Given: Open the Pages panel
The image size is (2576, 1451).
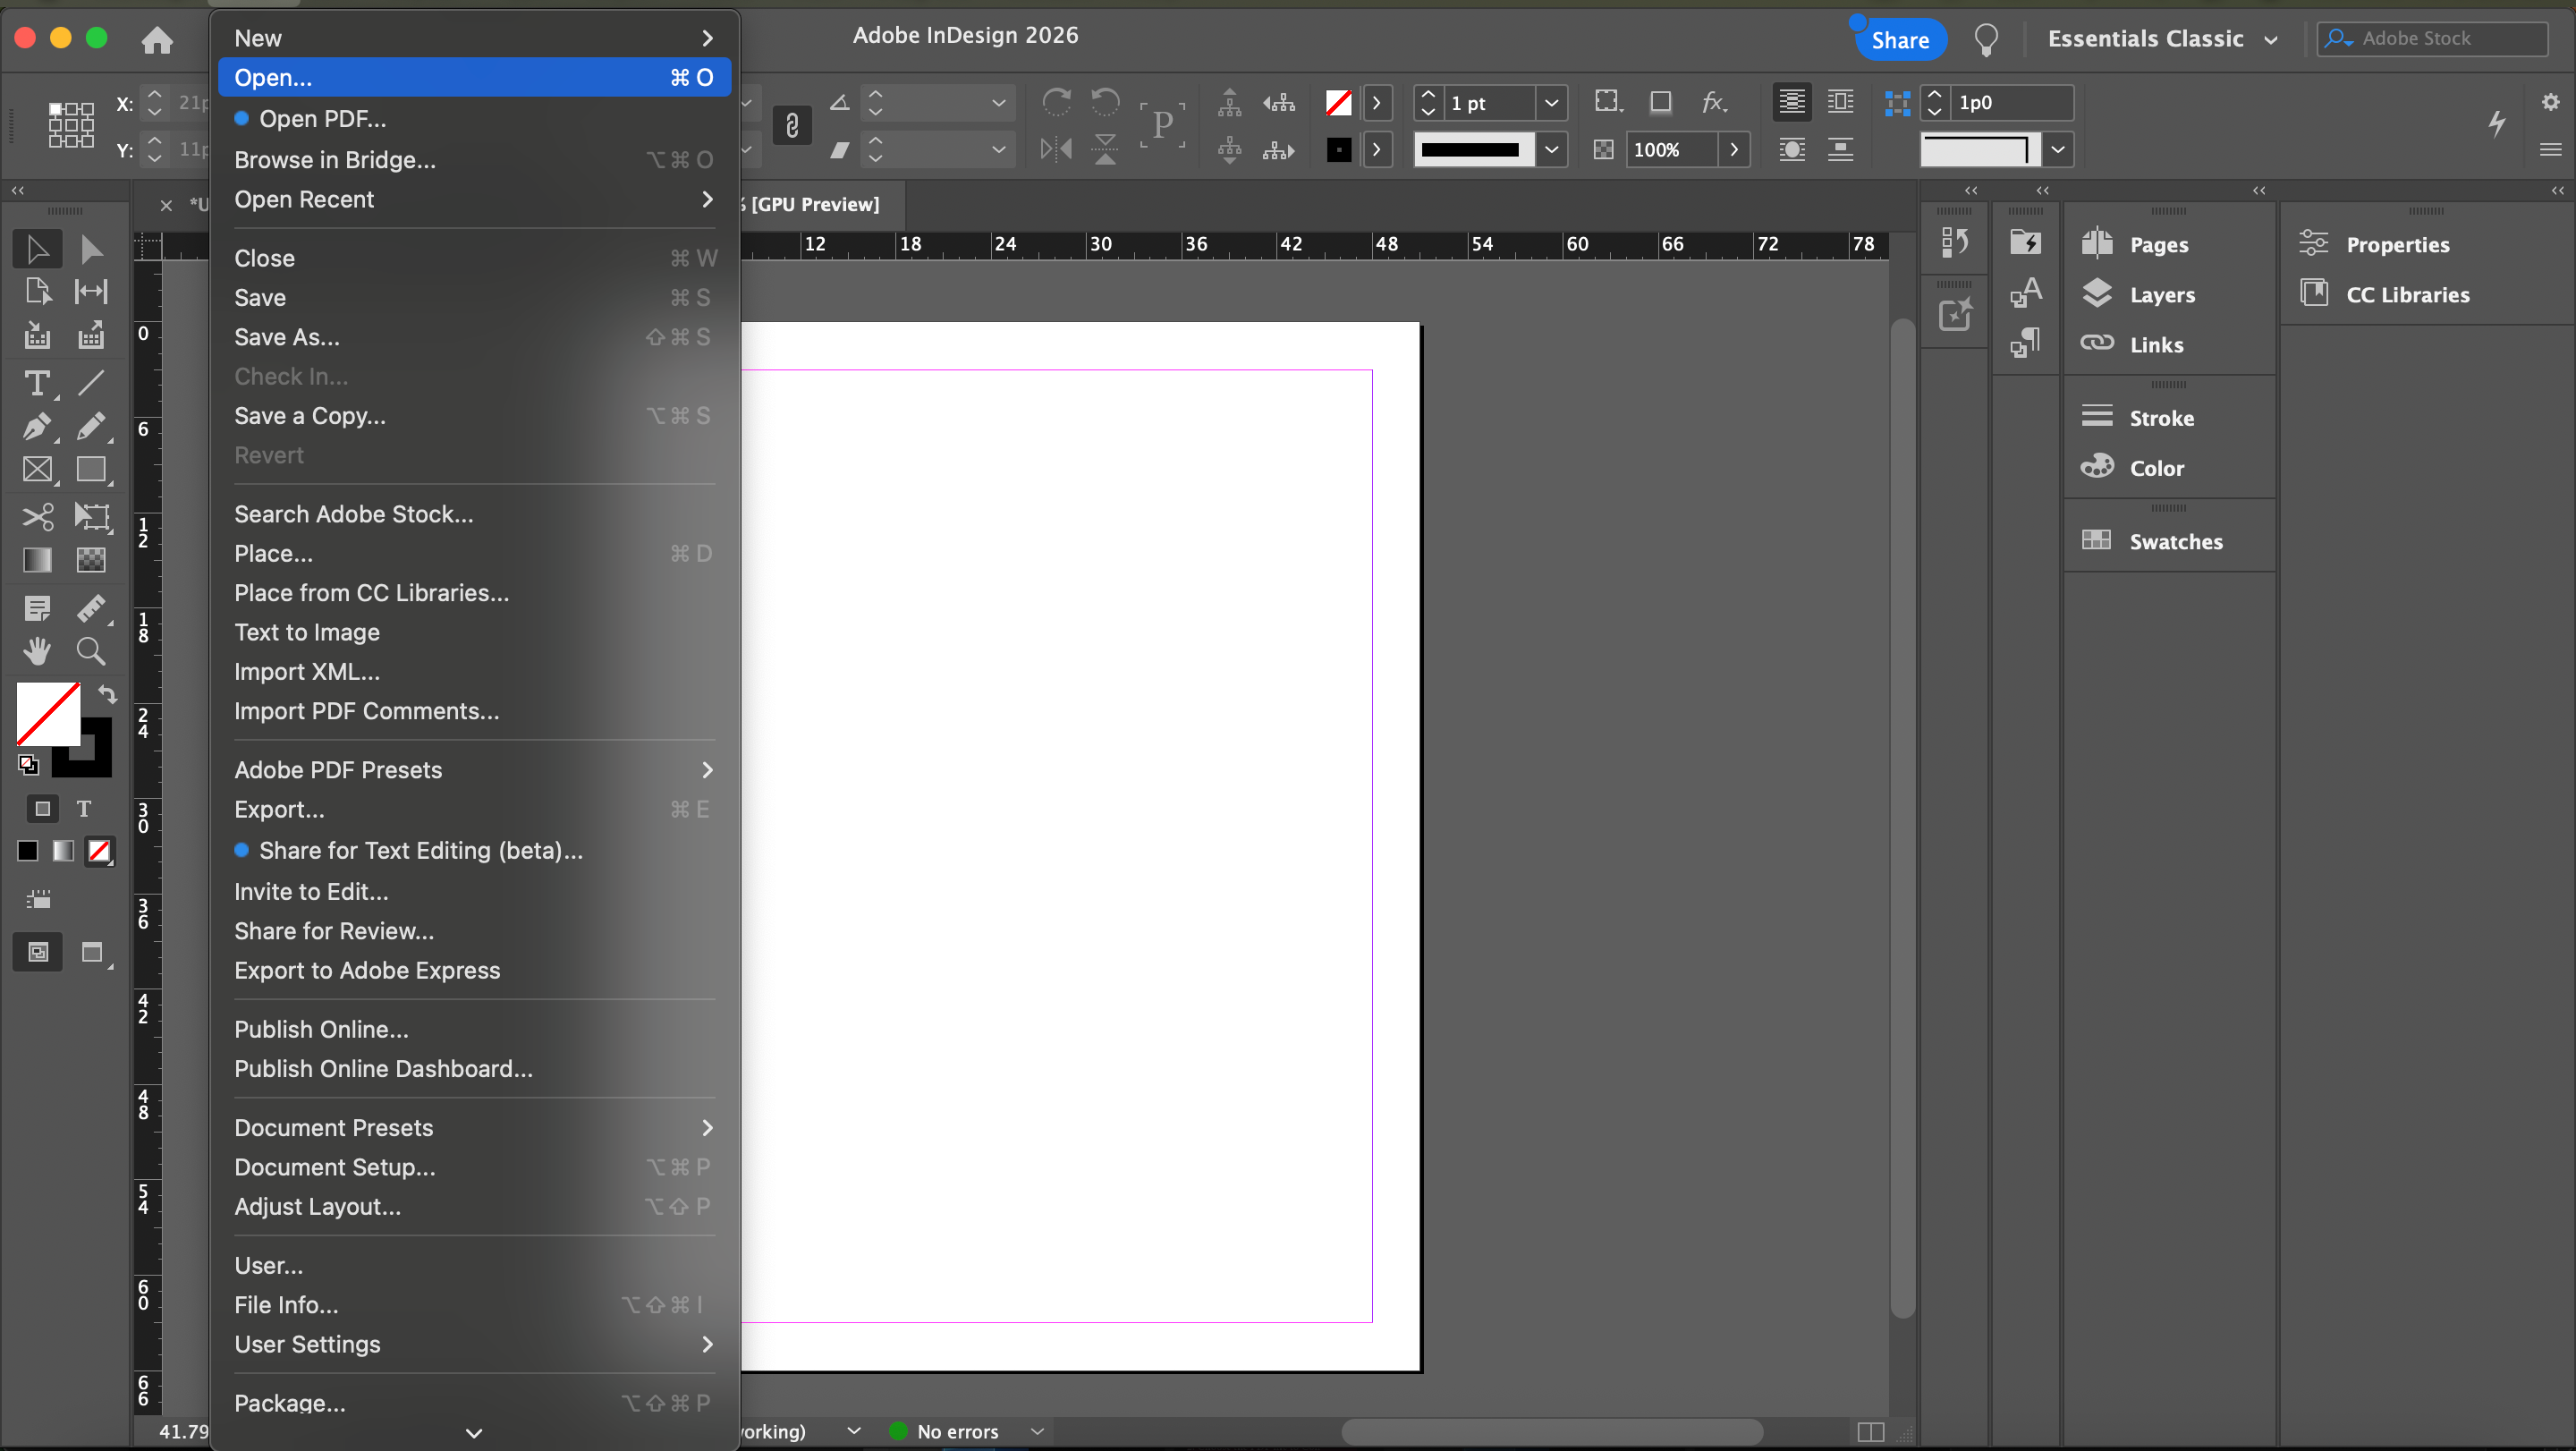Looking at the screenshot, I should point(2157,245).
